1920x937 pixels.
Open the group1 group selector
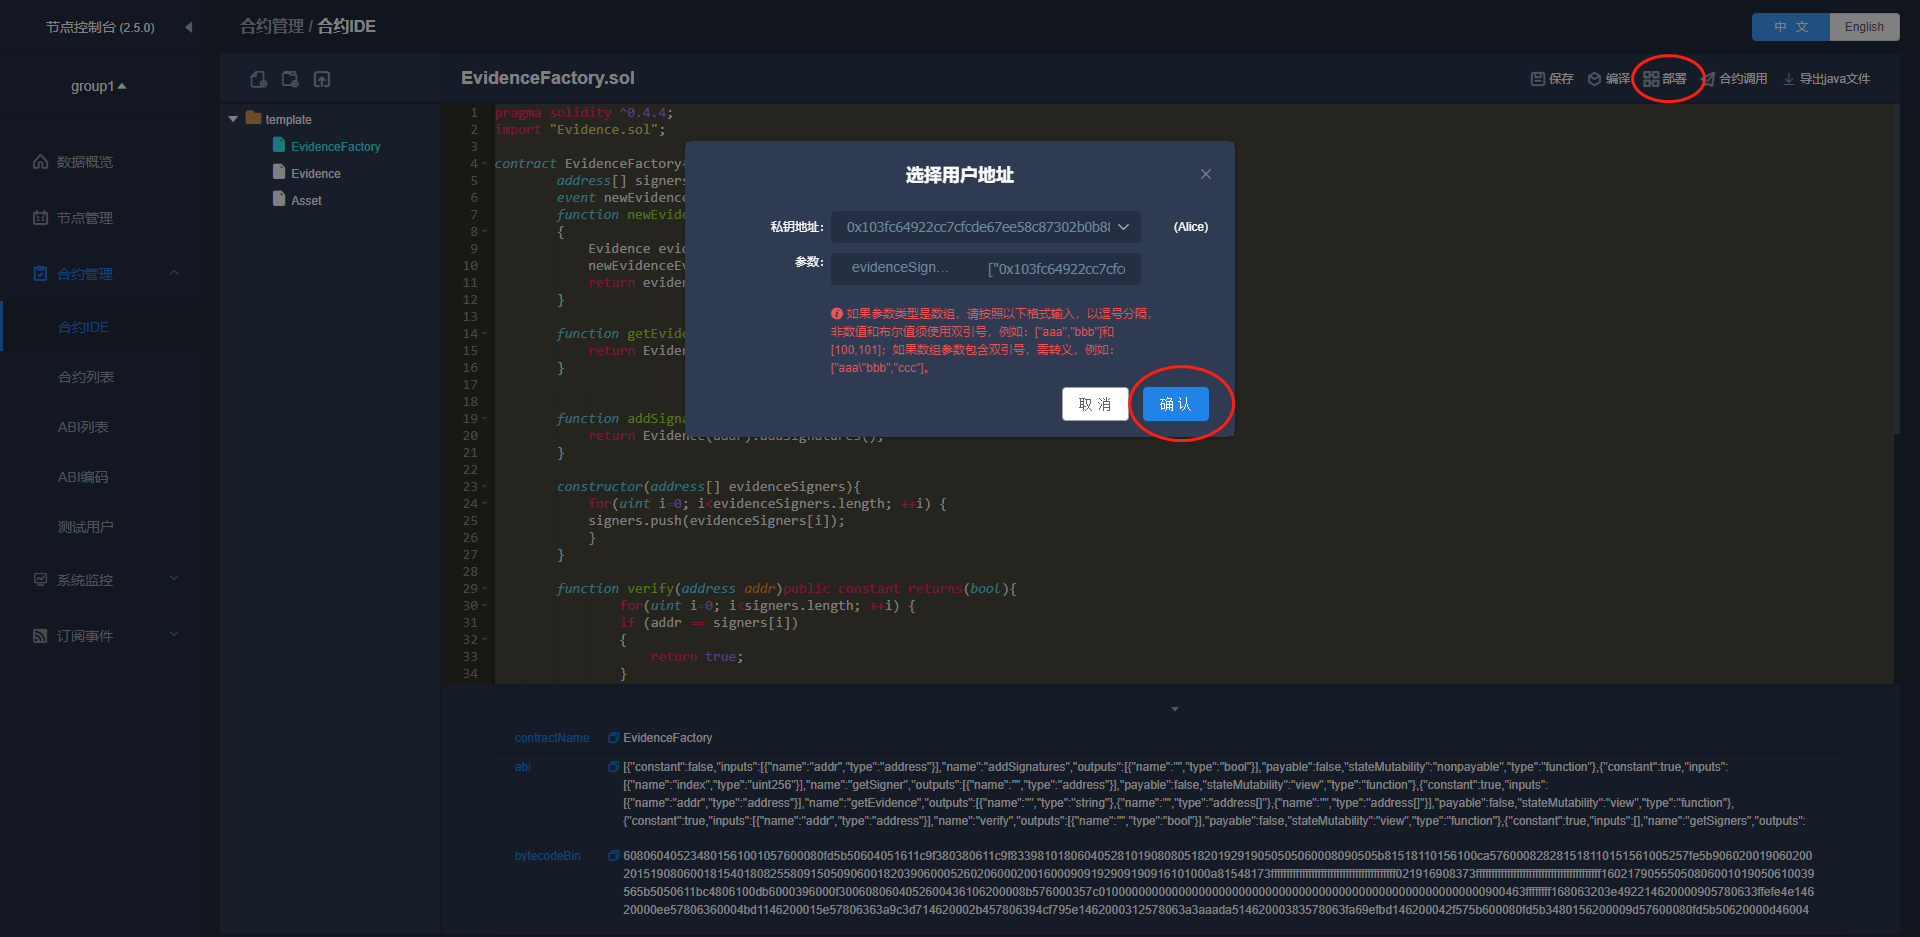point(98,86)
